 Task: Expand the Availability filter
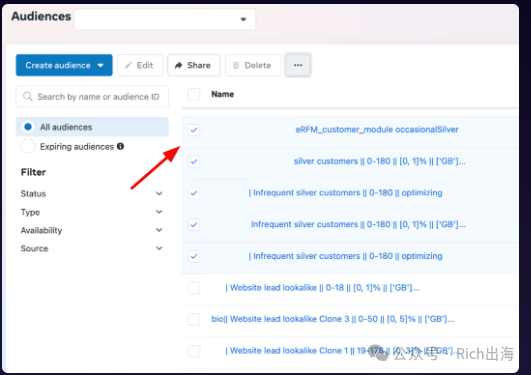tap(159, 230)
